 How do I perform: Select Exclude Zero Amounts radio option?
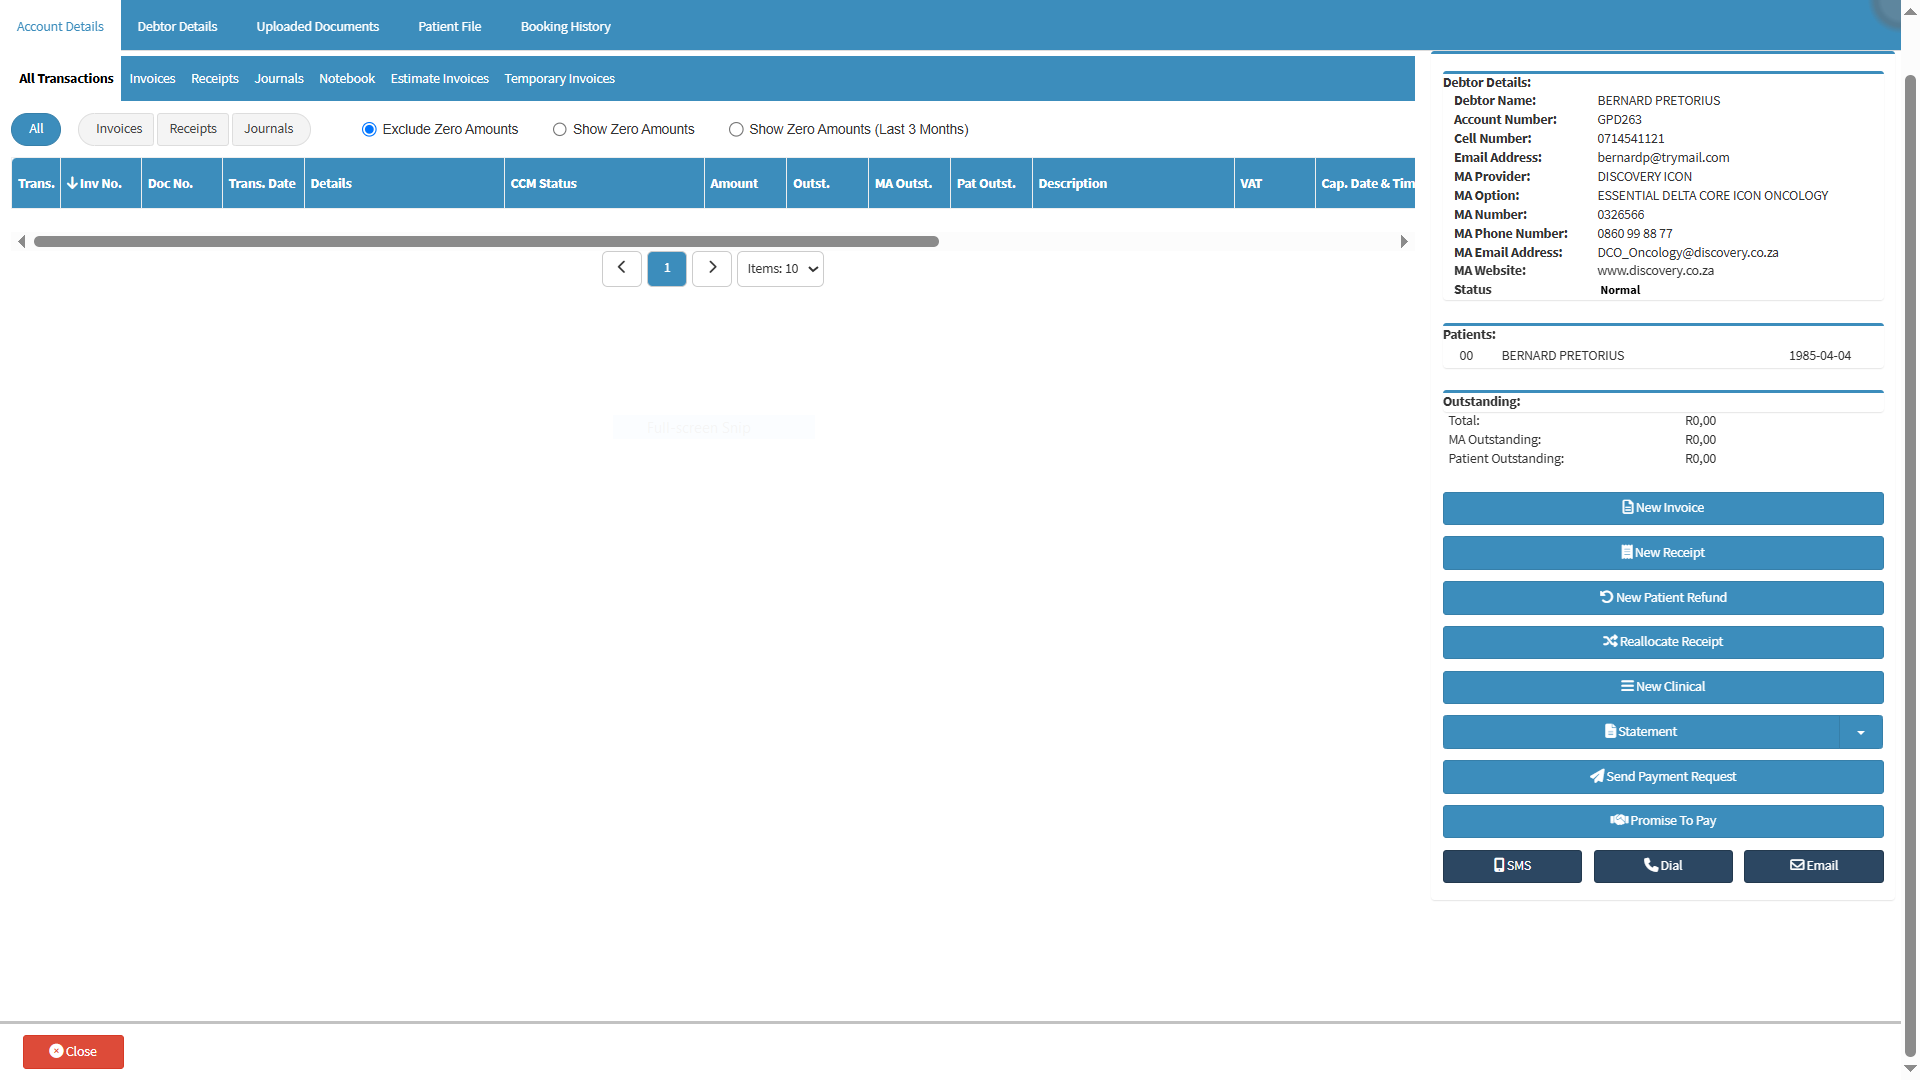tap(369, 130)
